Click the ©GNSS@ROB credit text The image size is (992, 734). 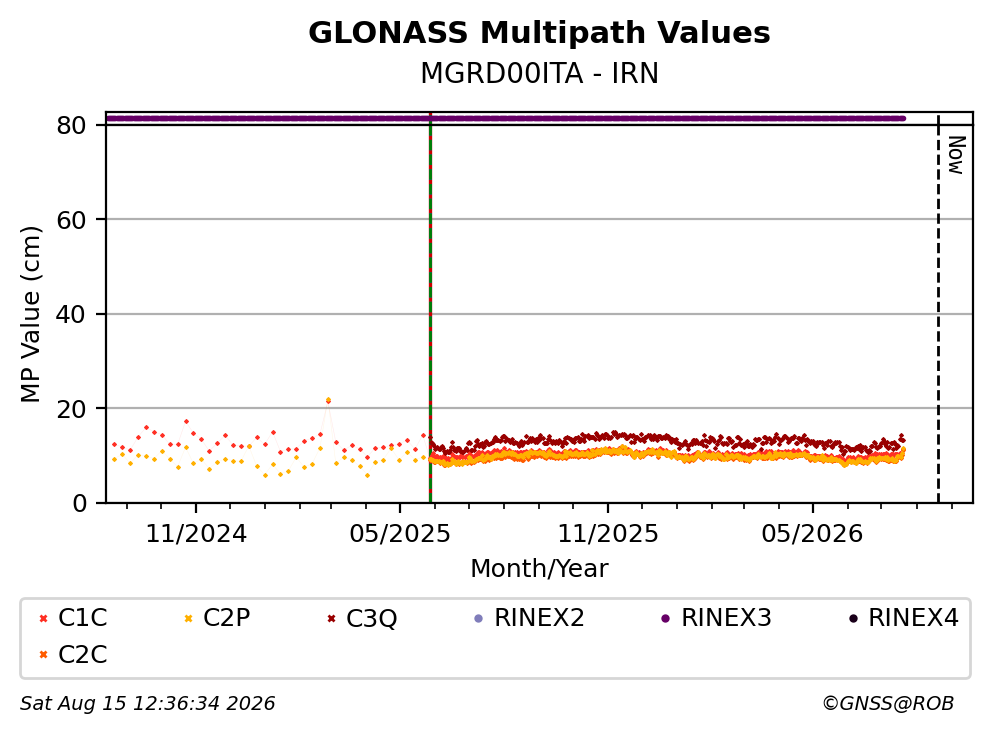[888, 703]
